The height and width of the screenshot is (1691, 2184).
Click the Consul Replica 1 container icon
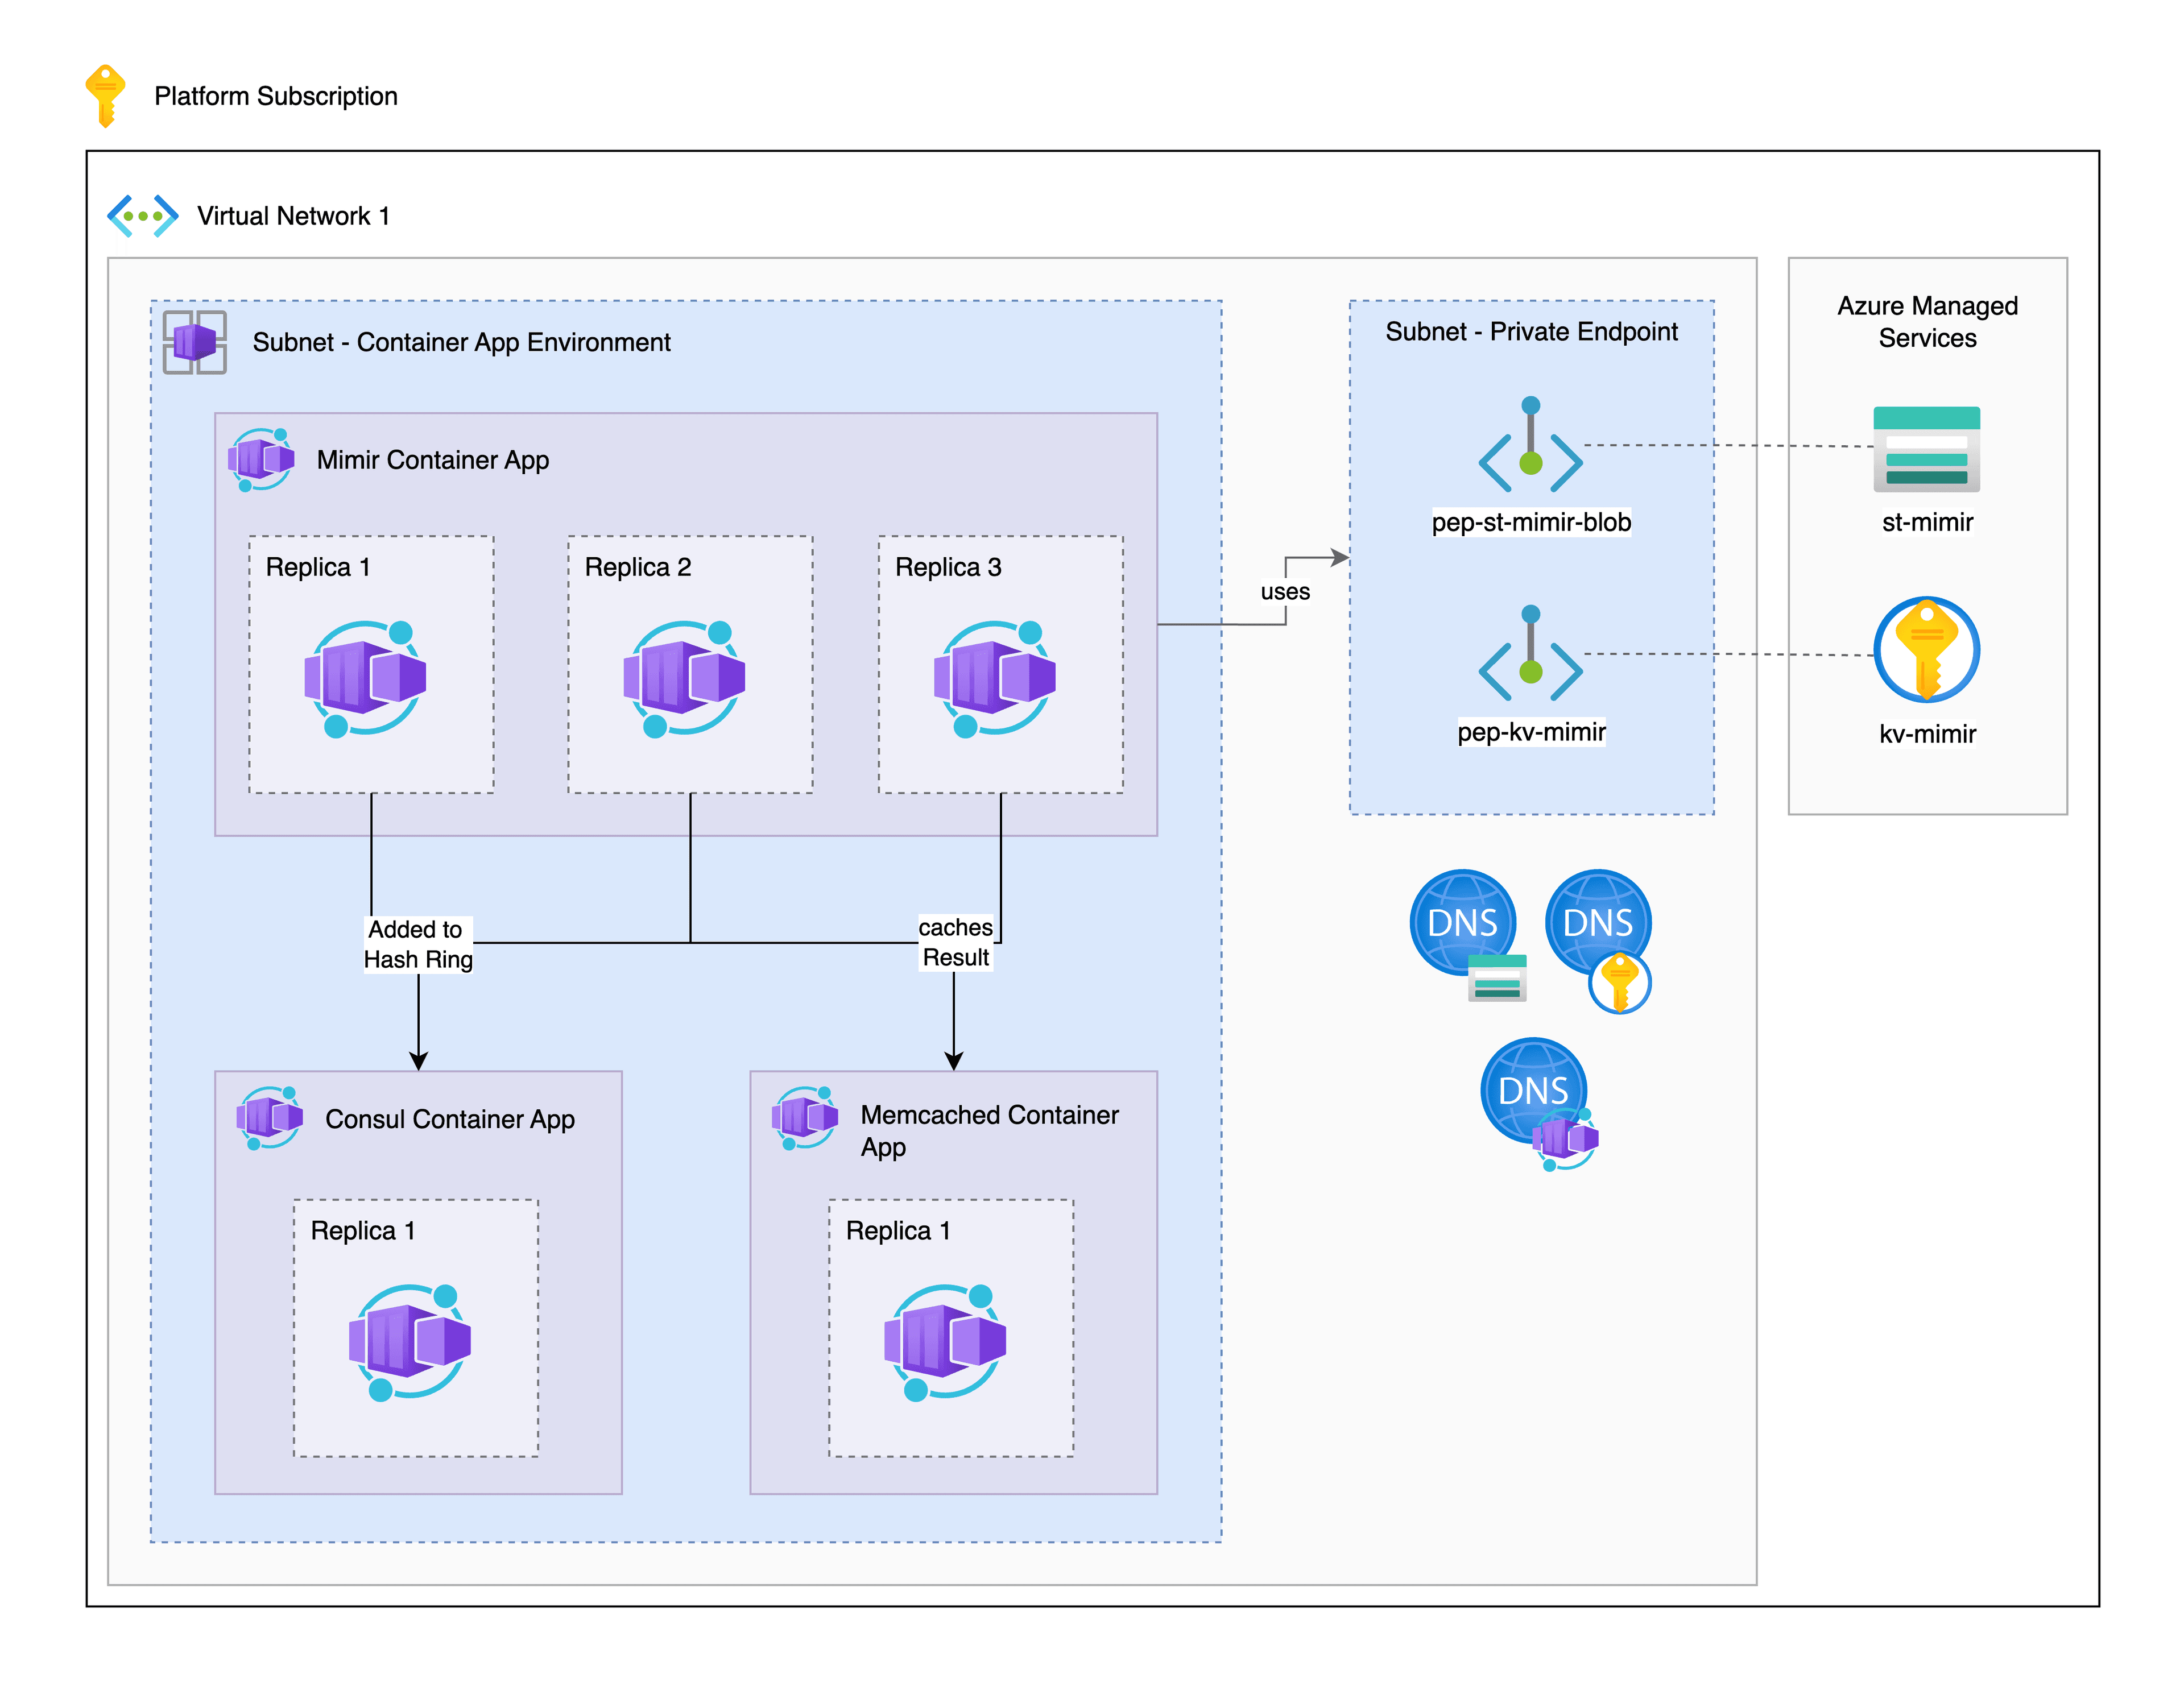coord(410,1342)
